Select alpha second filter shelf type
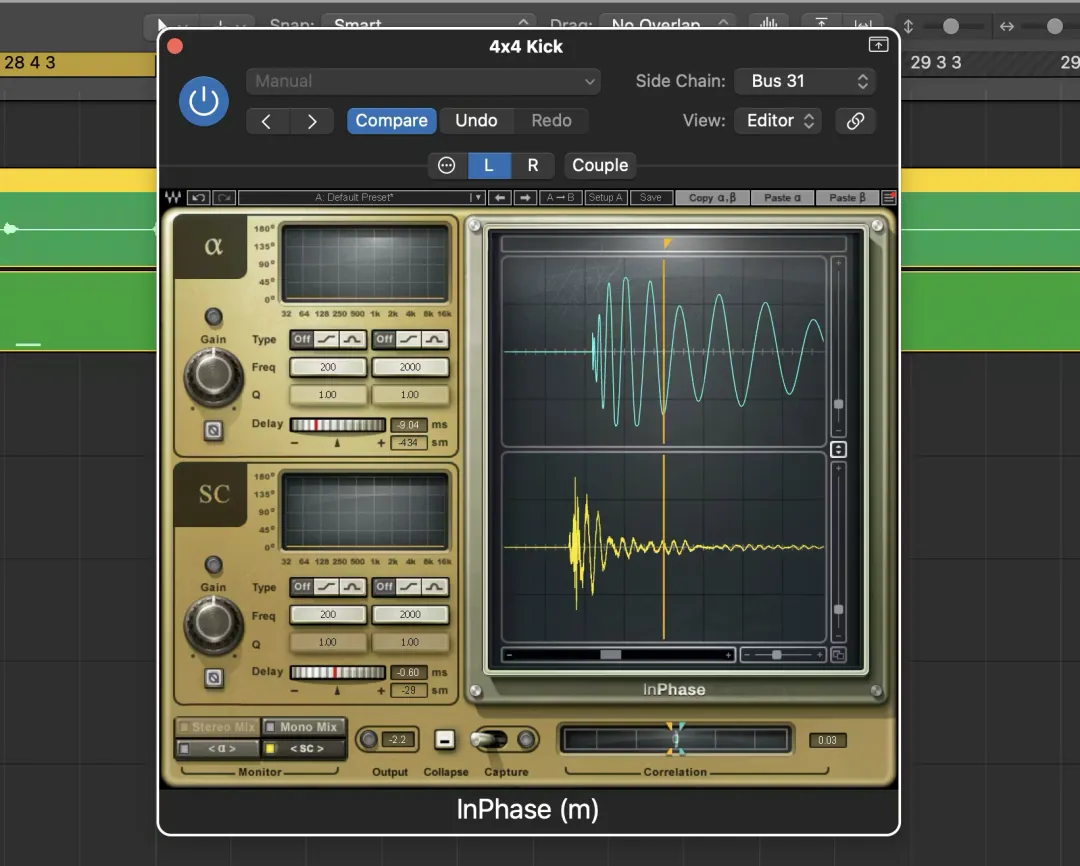 click(x=409, y=339)
